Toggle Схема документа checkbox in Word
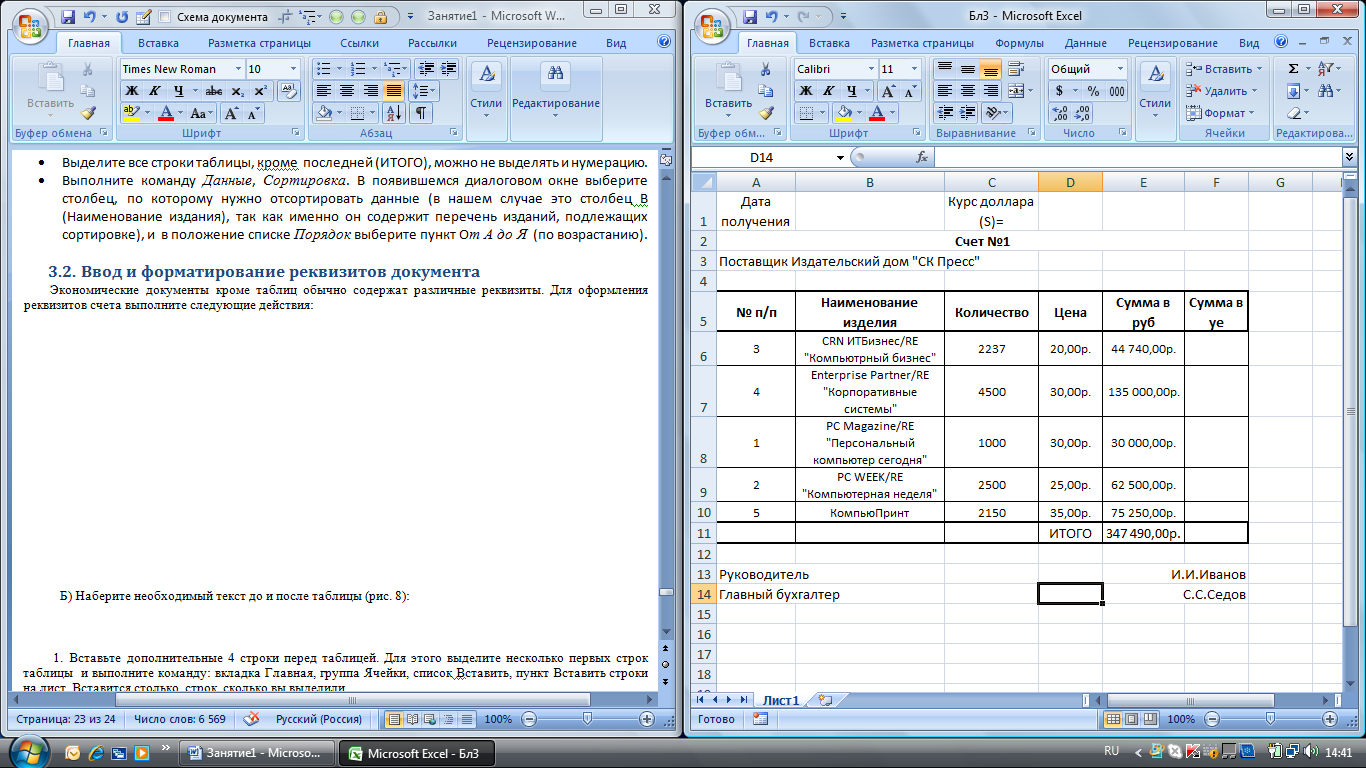The width and height of the screenshot is (1366, 768). 164,17
